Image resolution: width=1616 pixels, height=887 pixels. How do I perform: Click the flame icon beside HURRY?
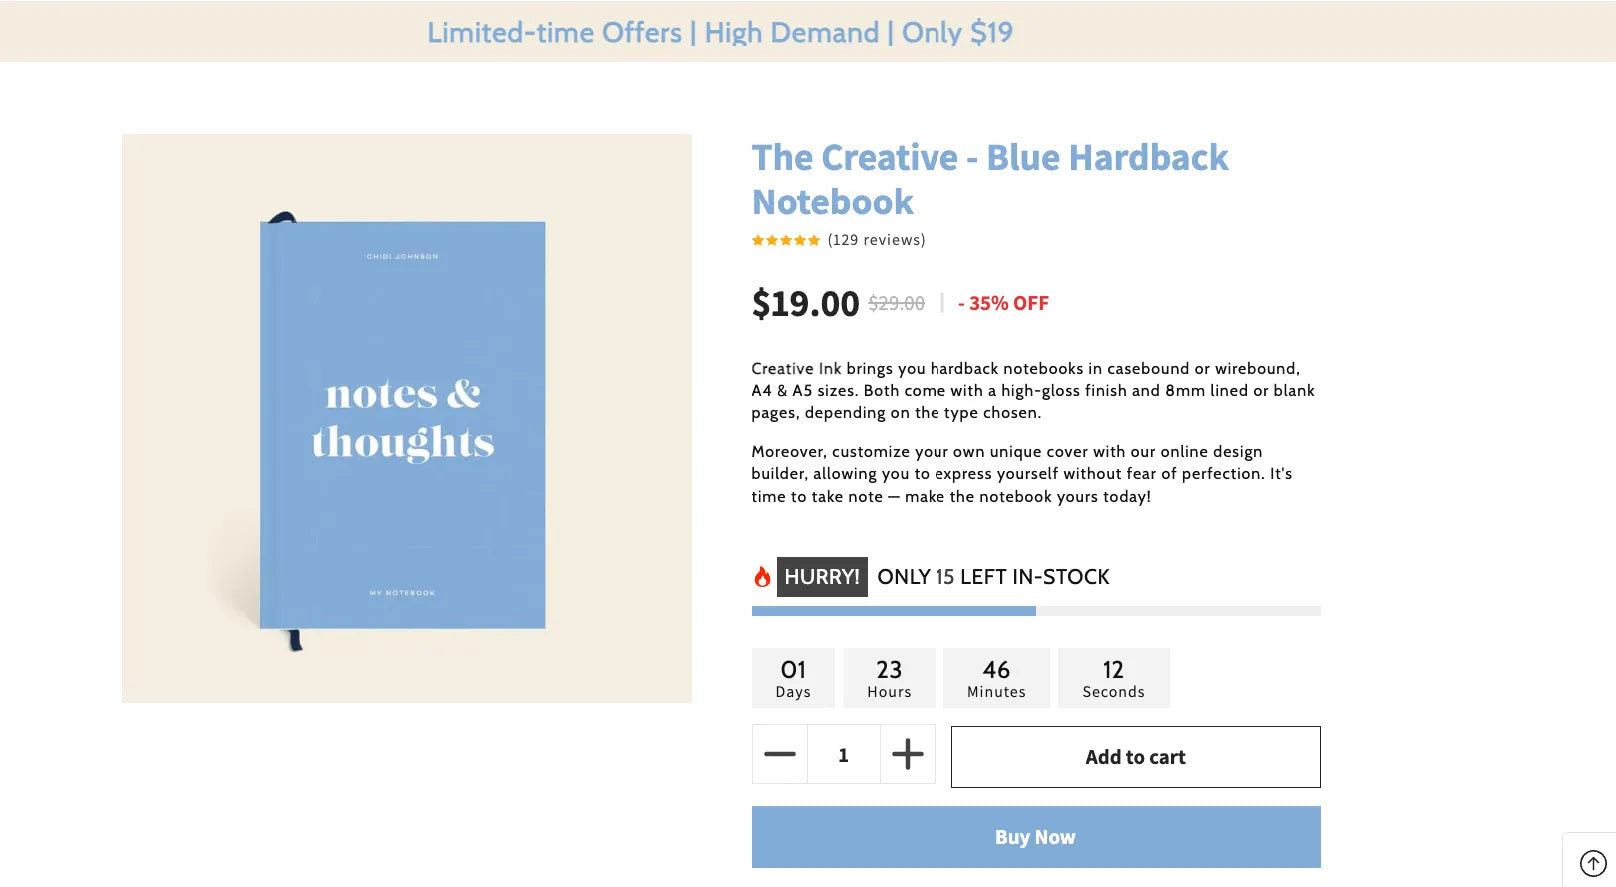click(x=762, y=577)
